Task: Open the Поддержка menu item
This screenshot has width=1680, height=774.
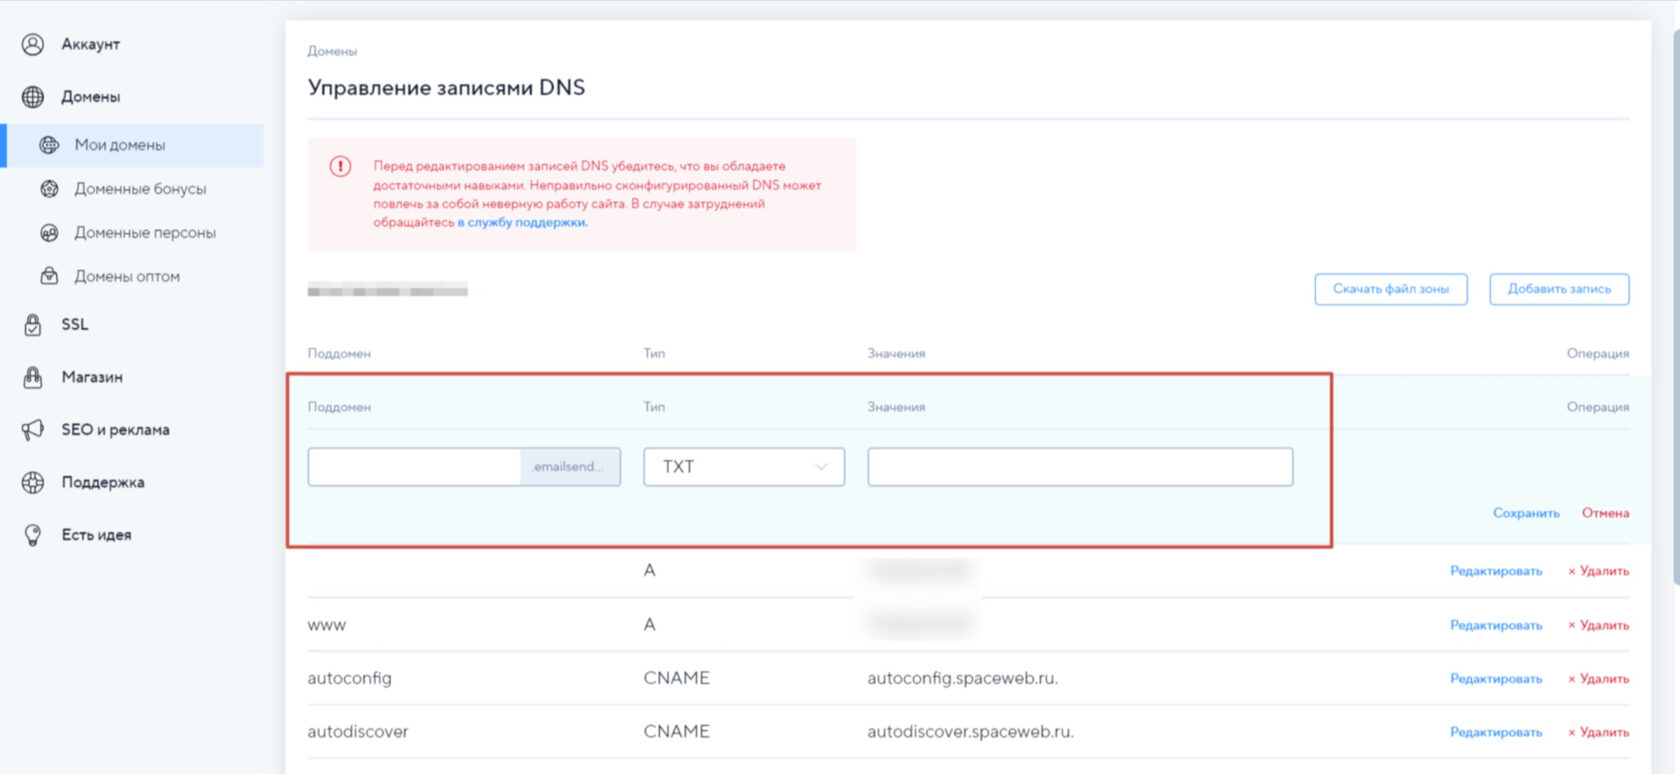Action: tap(102, 482)
